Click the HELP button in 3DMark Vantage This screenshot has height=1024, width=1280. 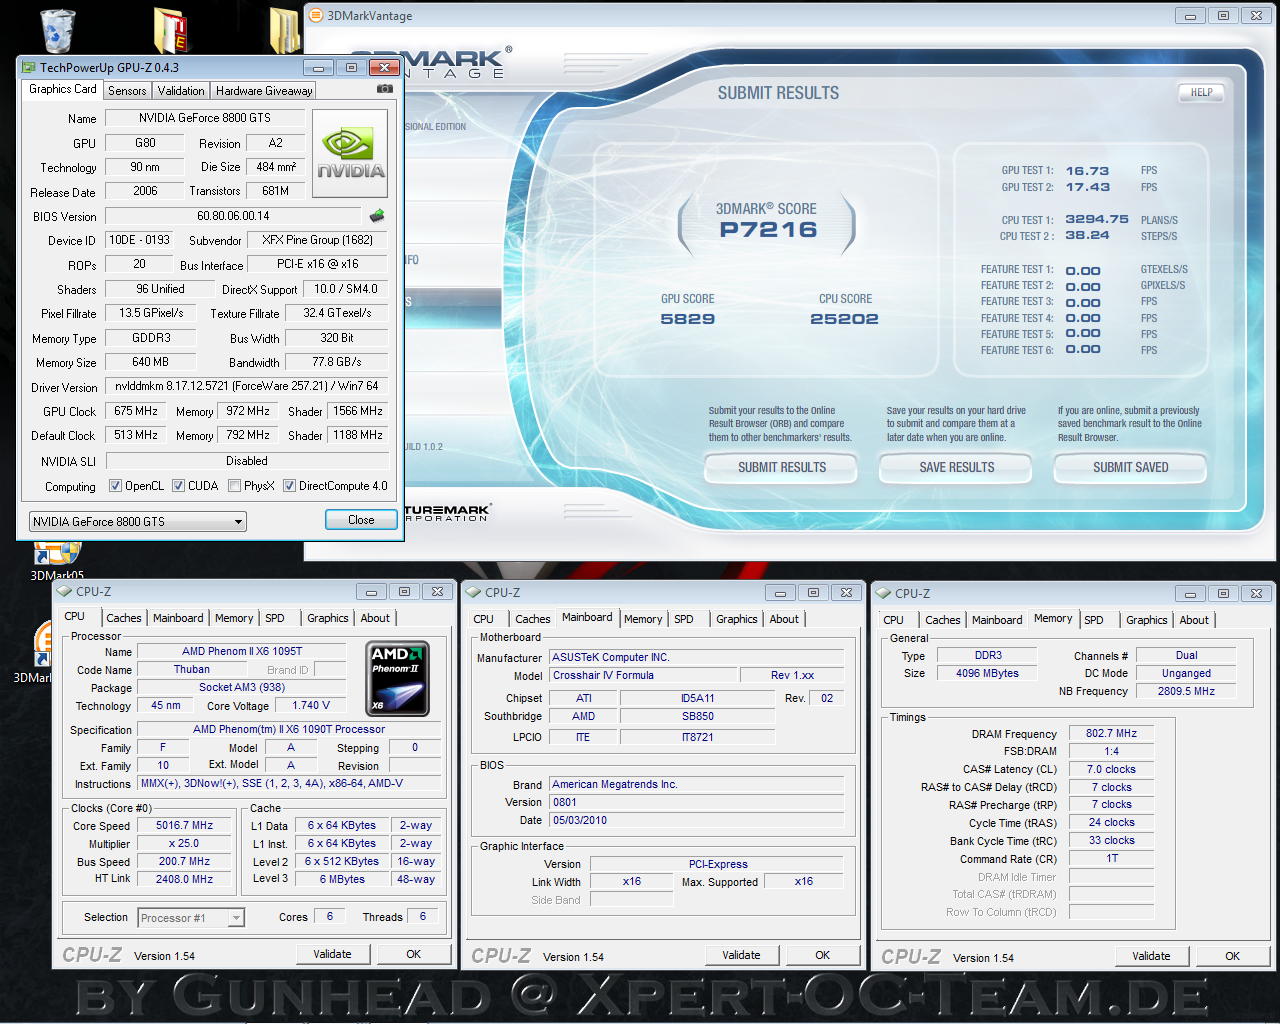1201,92
